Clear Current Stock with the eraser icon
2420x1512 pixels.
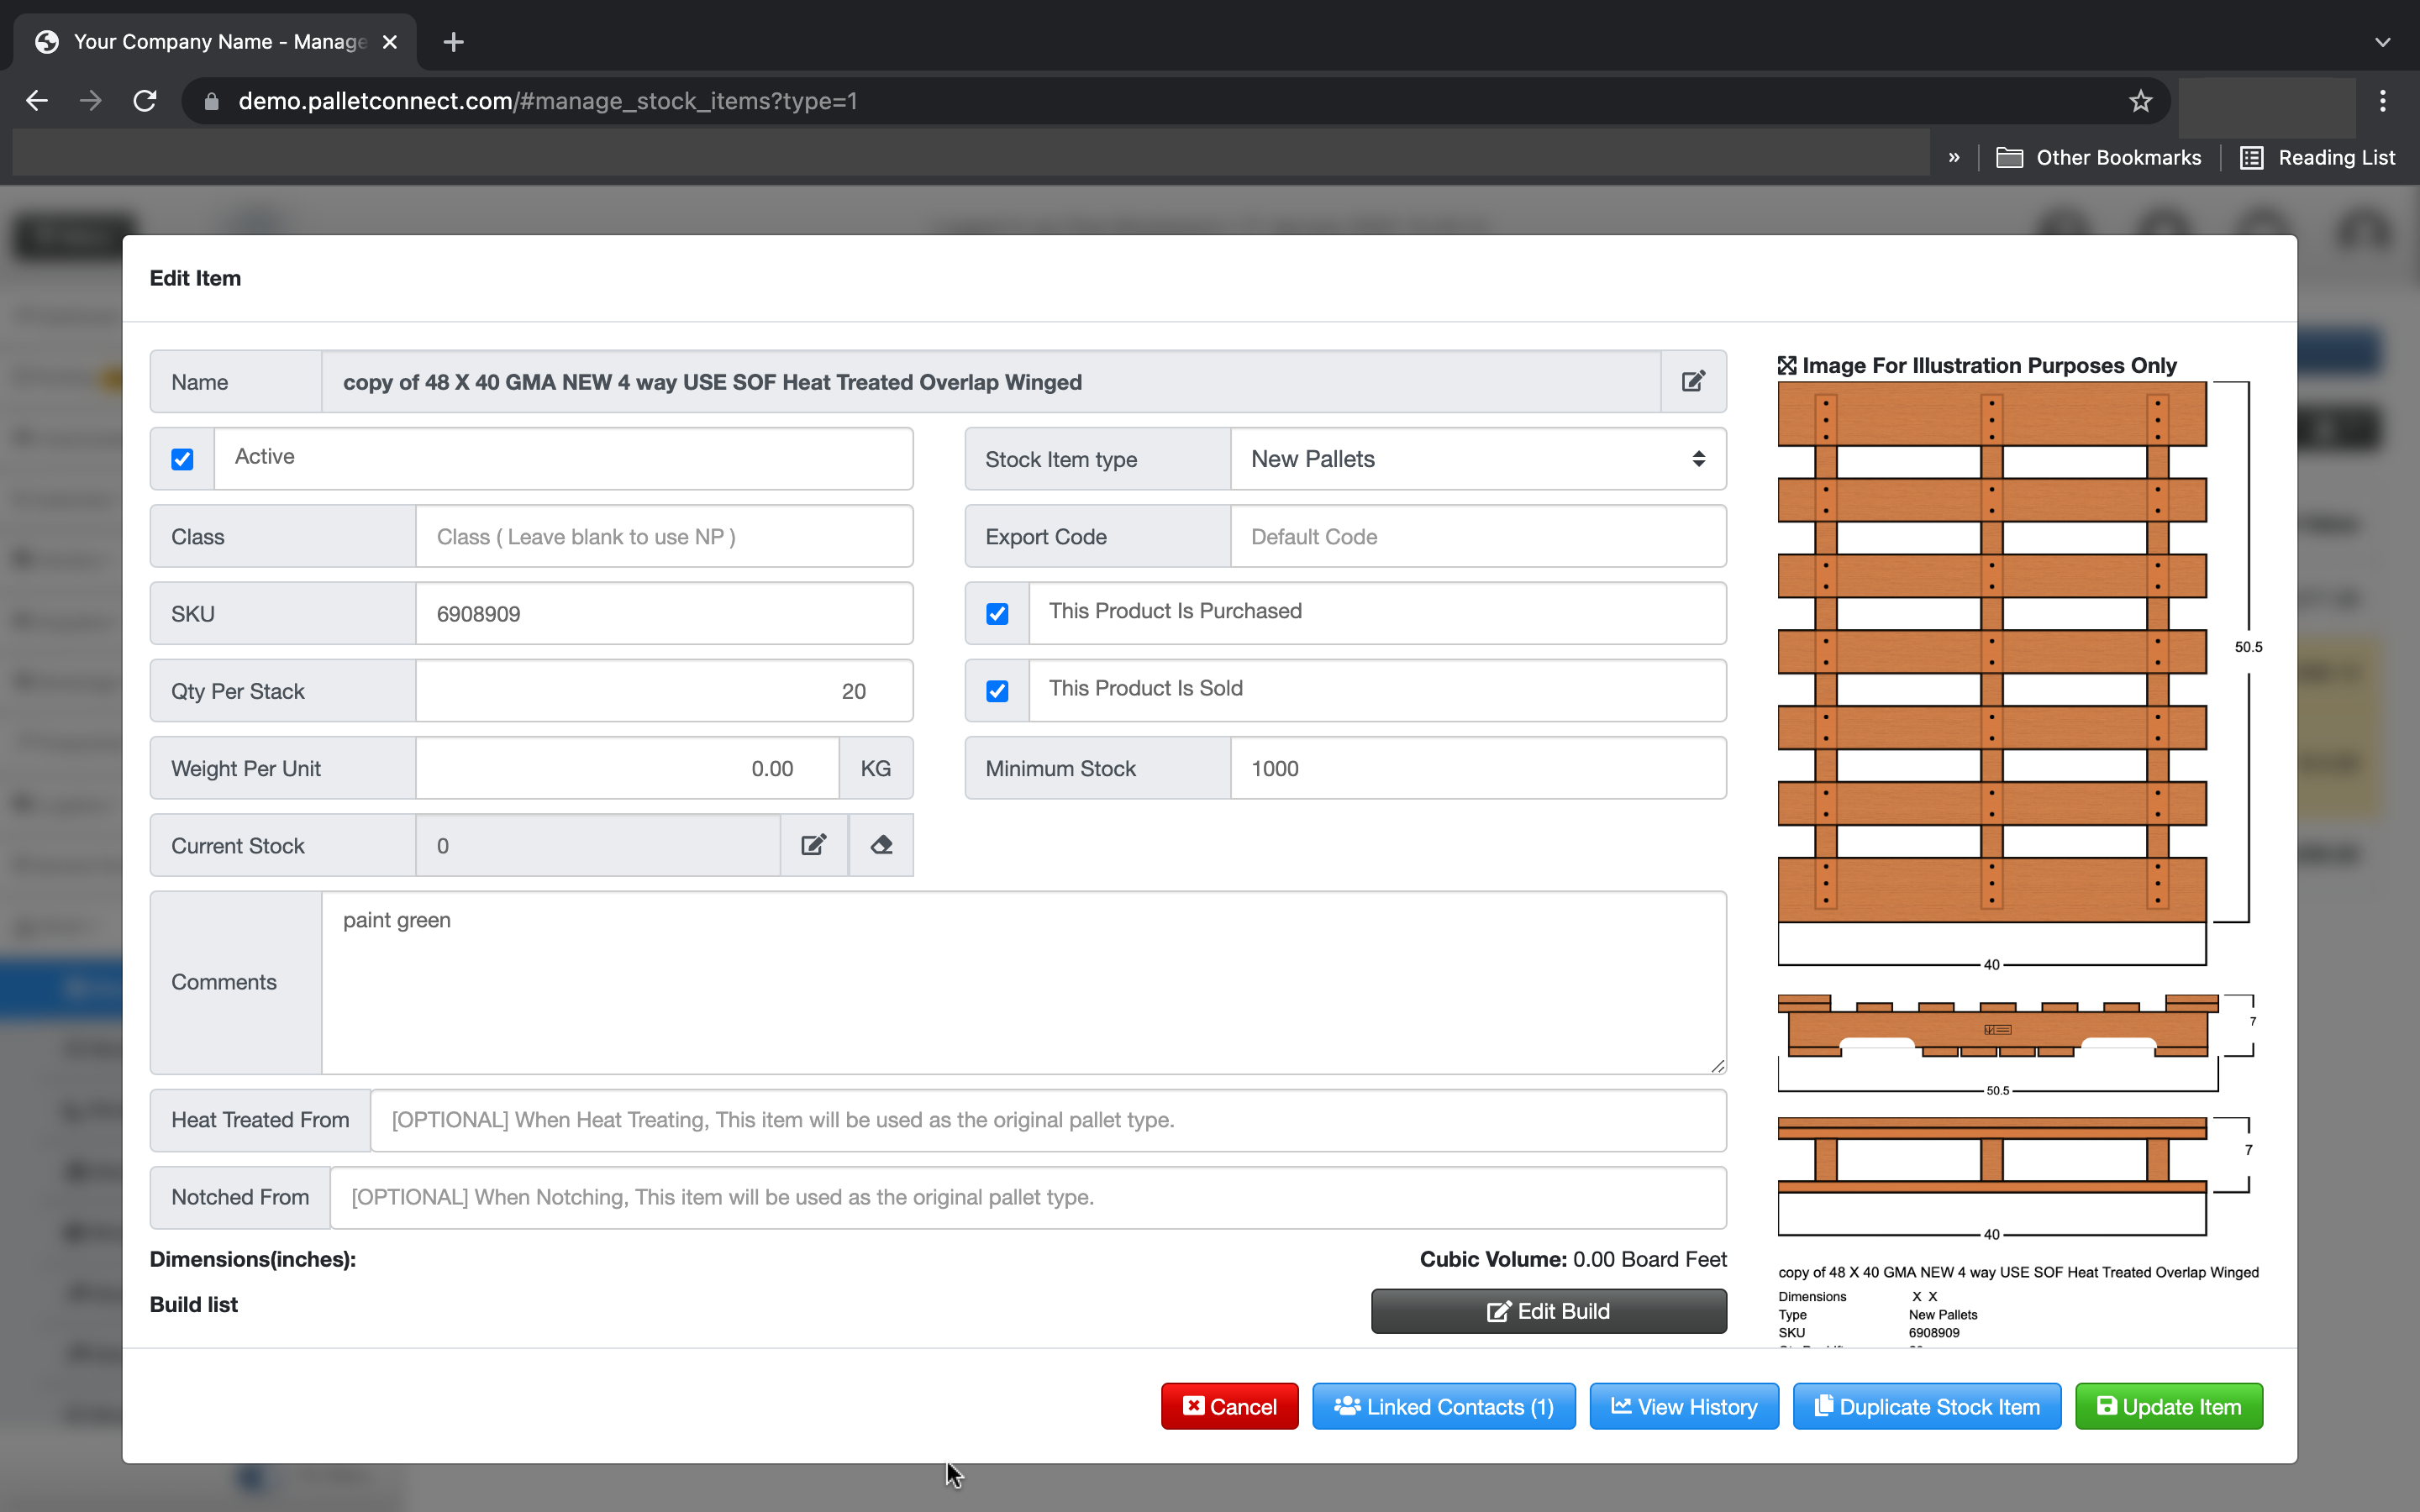880,845
